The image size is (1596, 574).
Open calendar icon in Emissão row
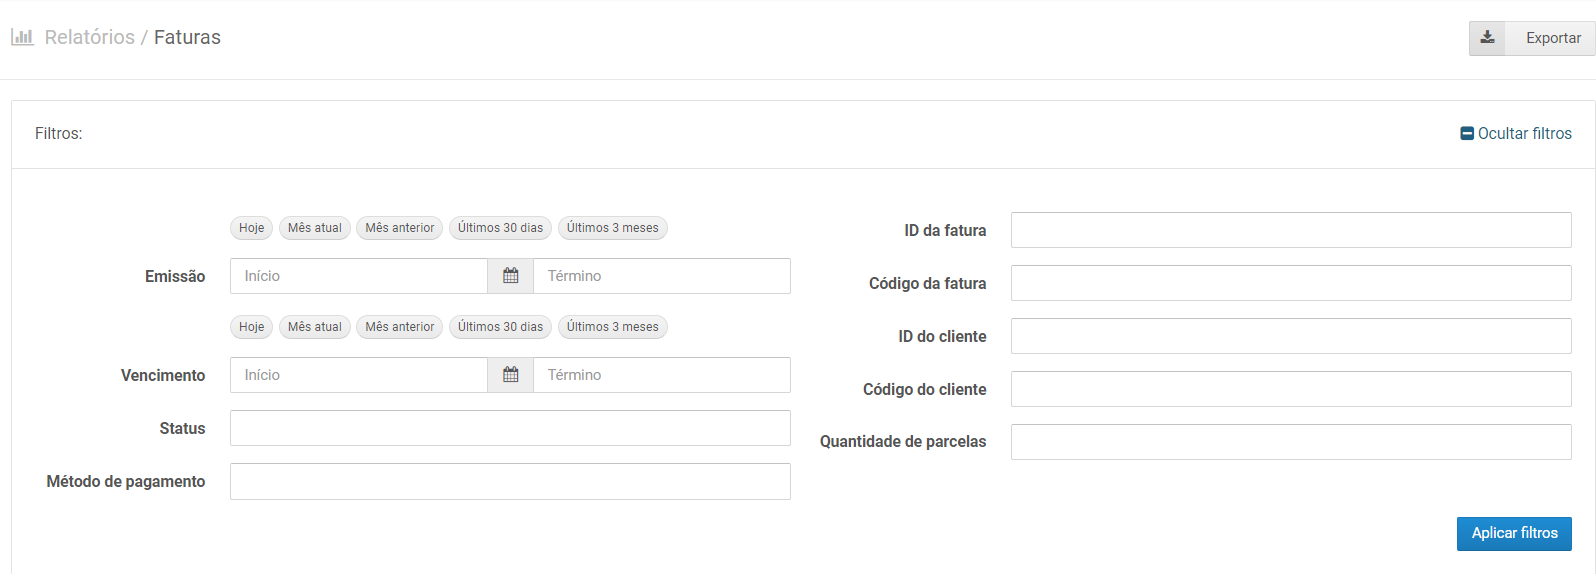pos(510,276)
